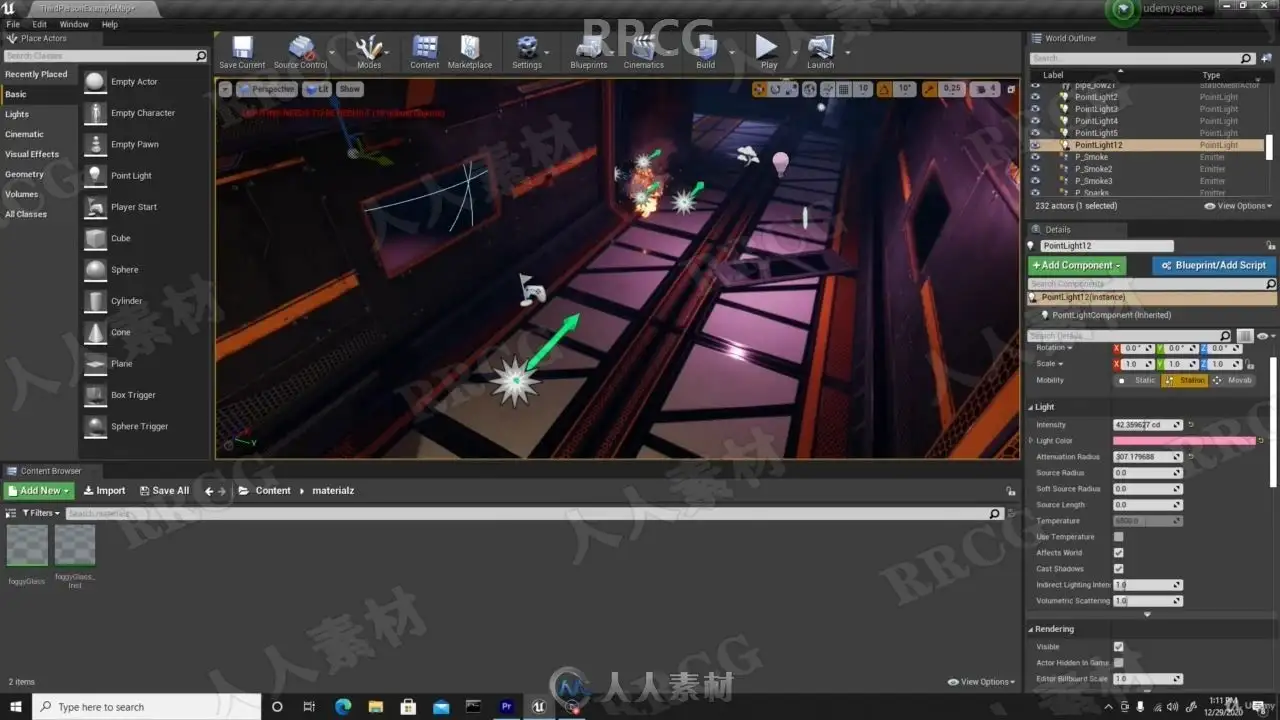This screenshot has height=720, width=1280.
Task: Open the File menu
Action: point(13,24)
